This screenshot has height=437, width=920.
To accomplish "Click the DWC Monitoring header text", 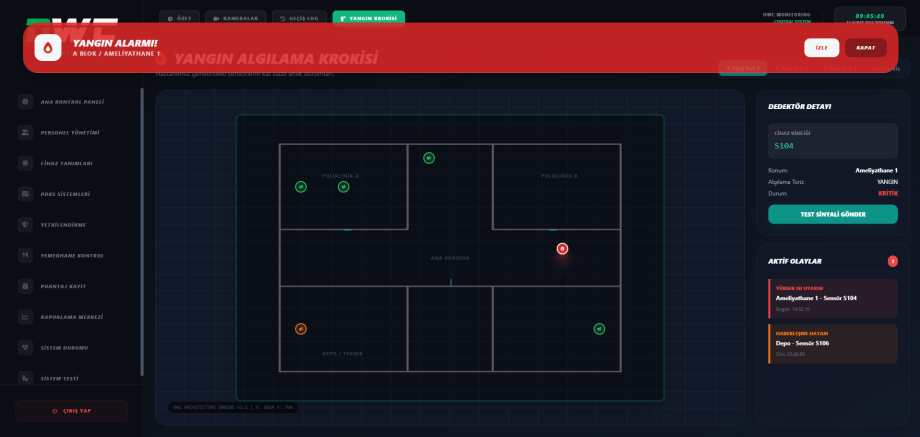I will (x=786, y=15).
